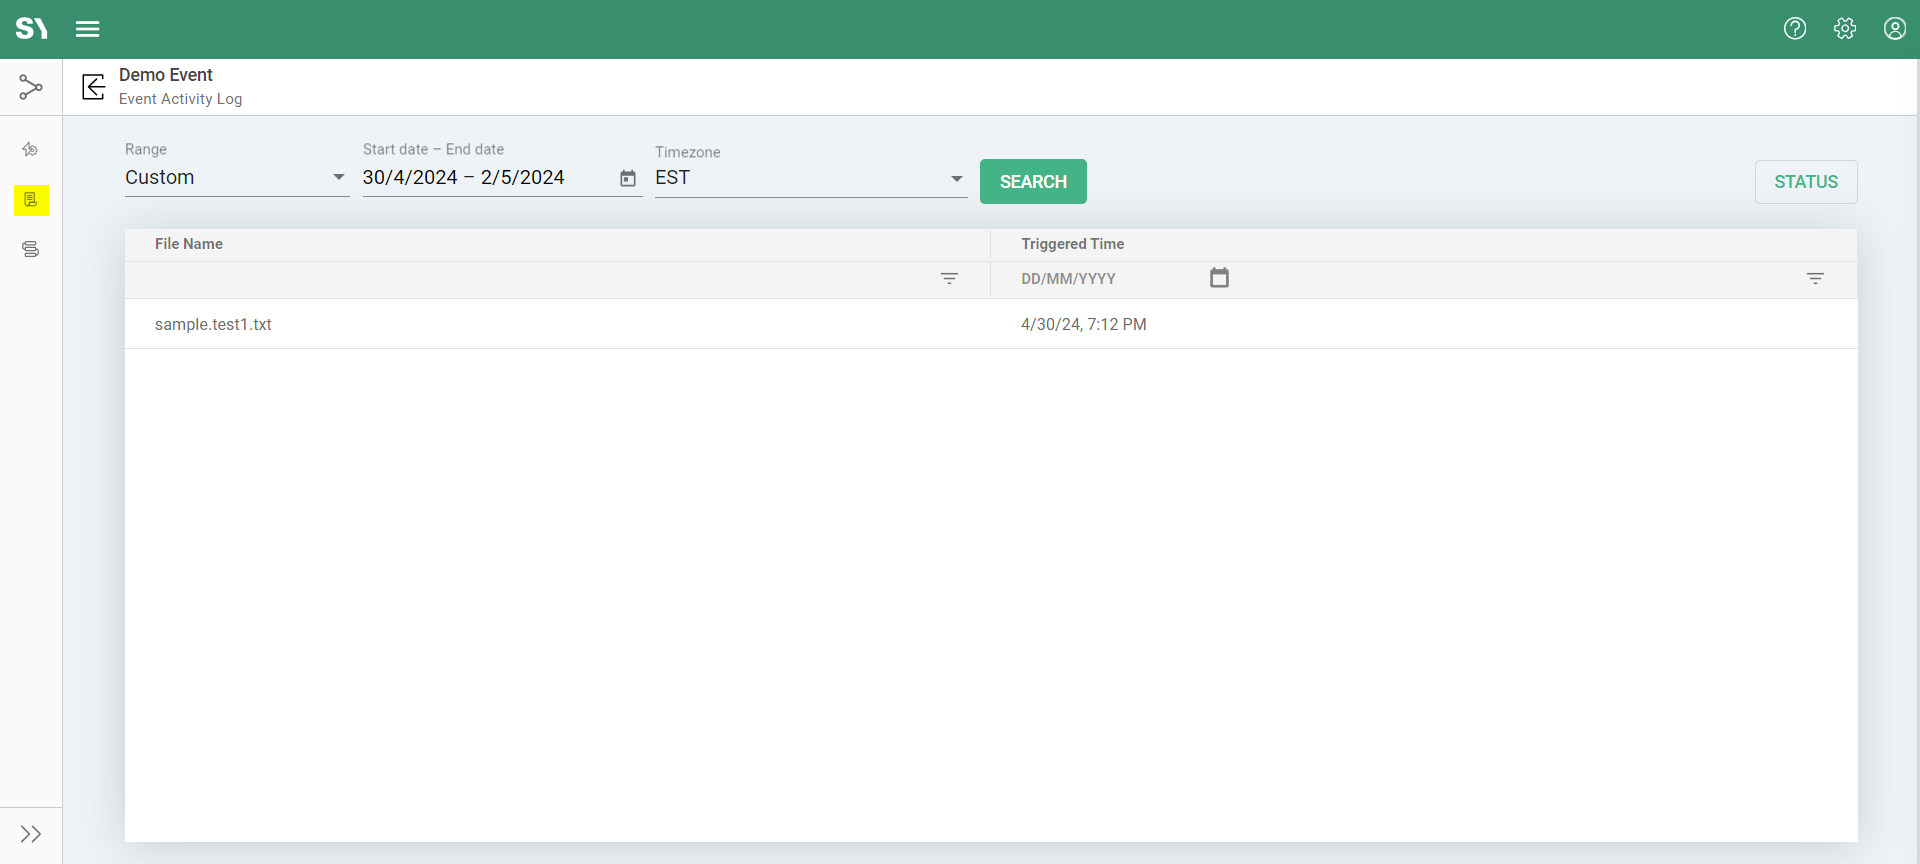Viewport: 1920px width, 864px height.
Task: Open the user account profile icon
Action: click(x=1895, y=29)
